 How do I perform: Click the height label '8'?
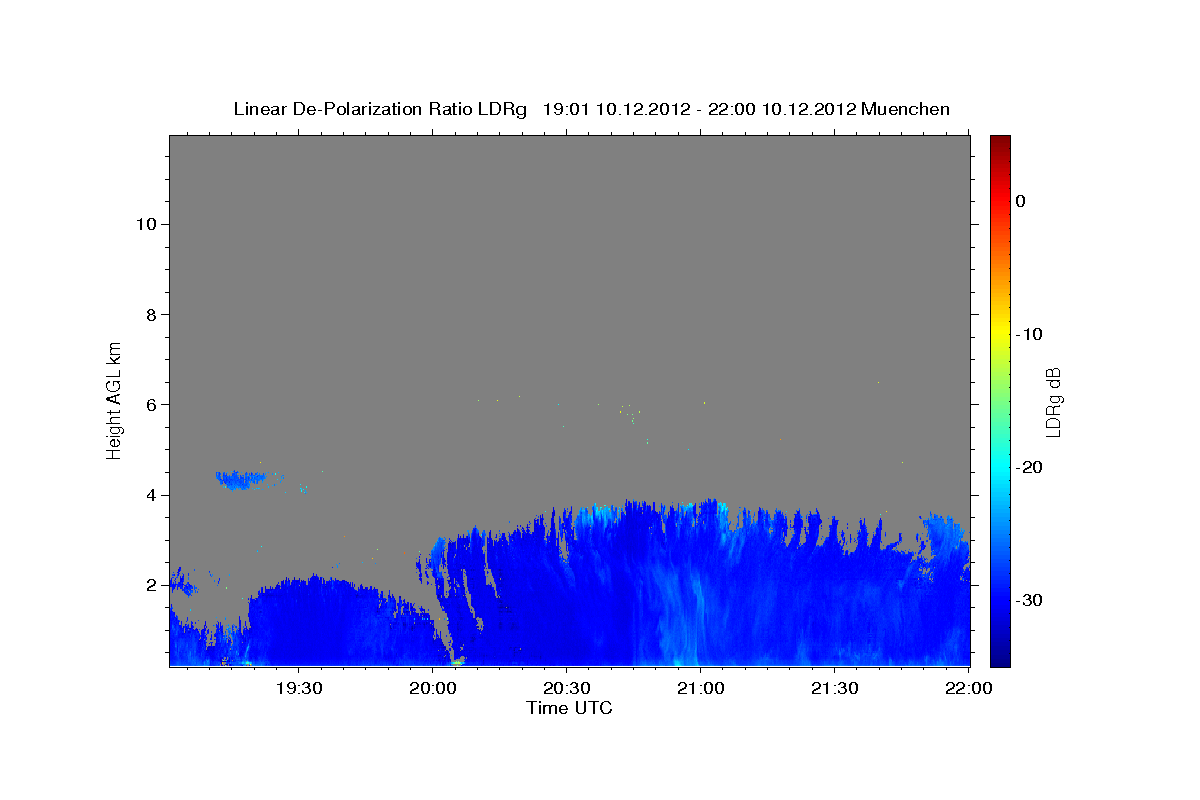(x=150, y=314)
